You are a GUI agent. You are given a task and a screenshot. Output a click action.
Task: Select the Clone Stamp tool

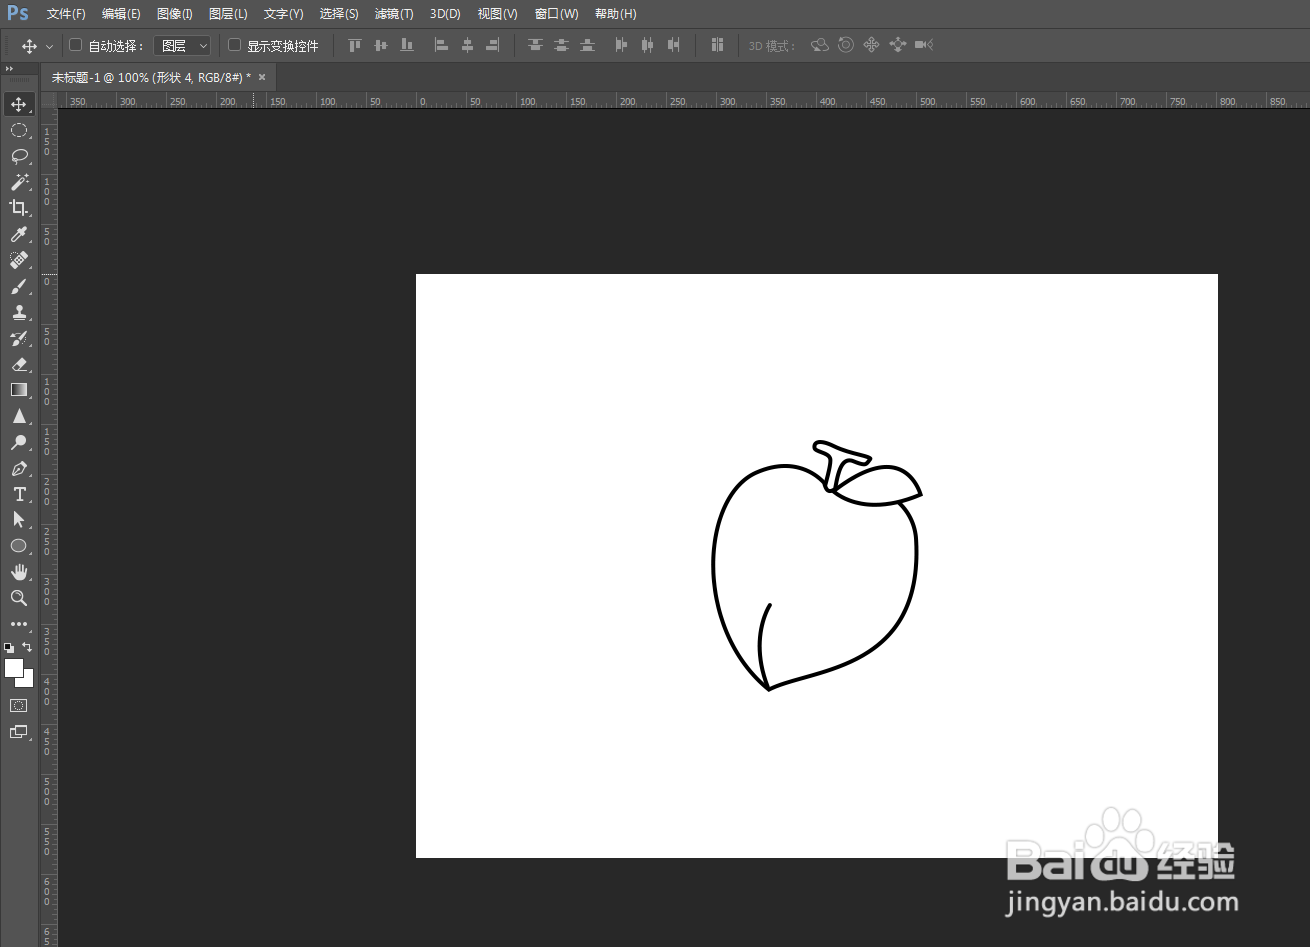tap(19, 312)
